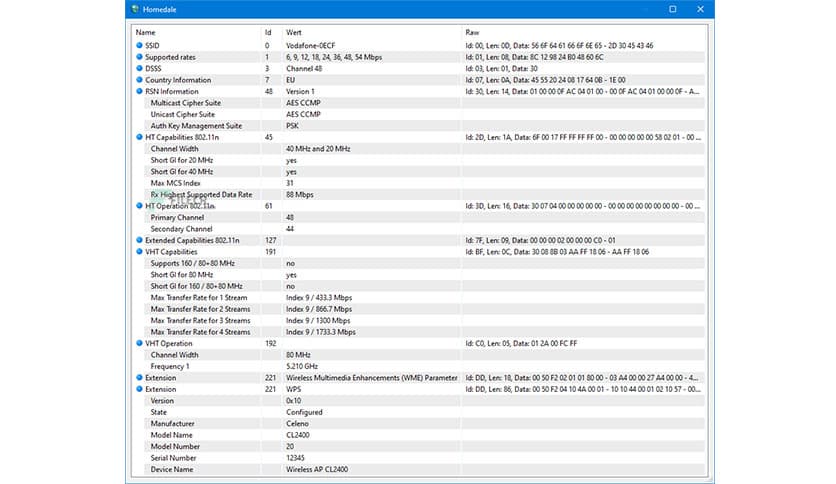Maximize the Homedale window
The height and width of the screenshot is (484, 836).
(672, 9)
